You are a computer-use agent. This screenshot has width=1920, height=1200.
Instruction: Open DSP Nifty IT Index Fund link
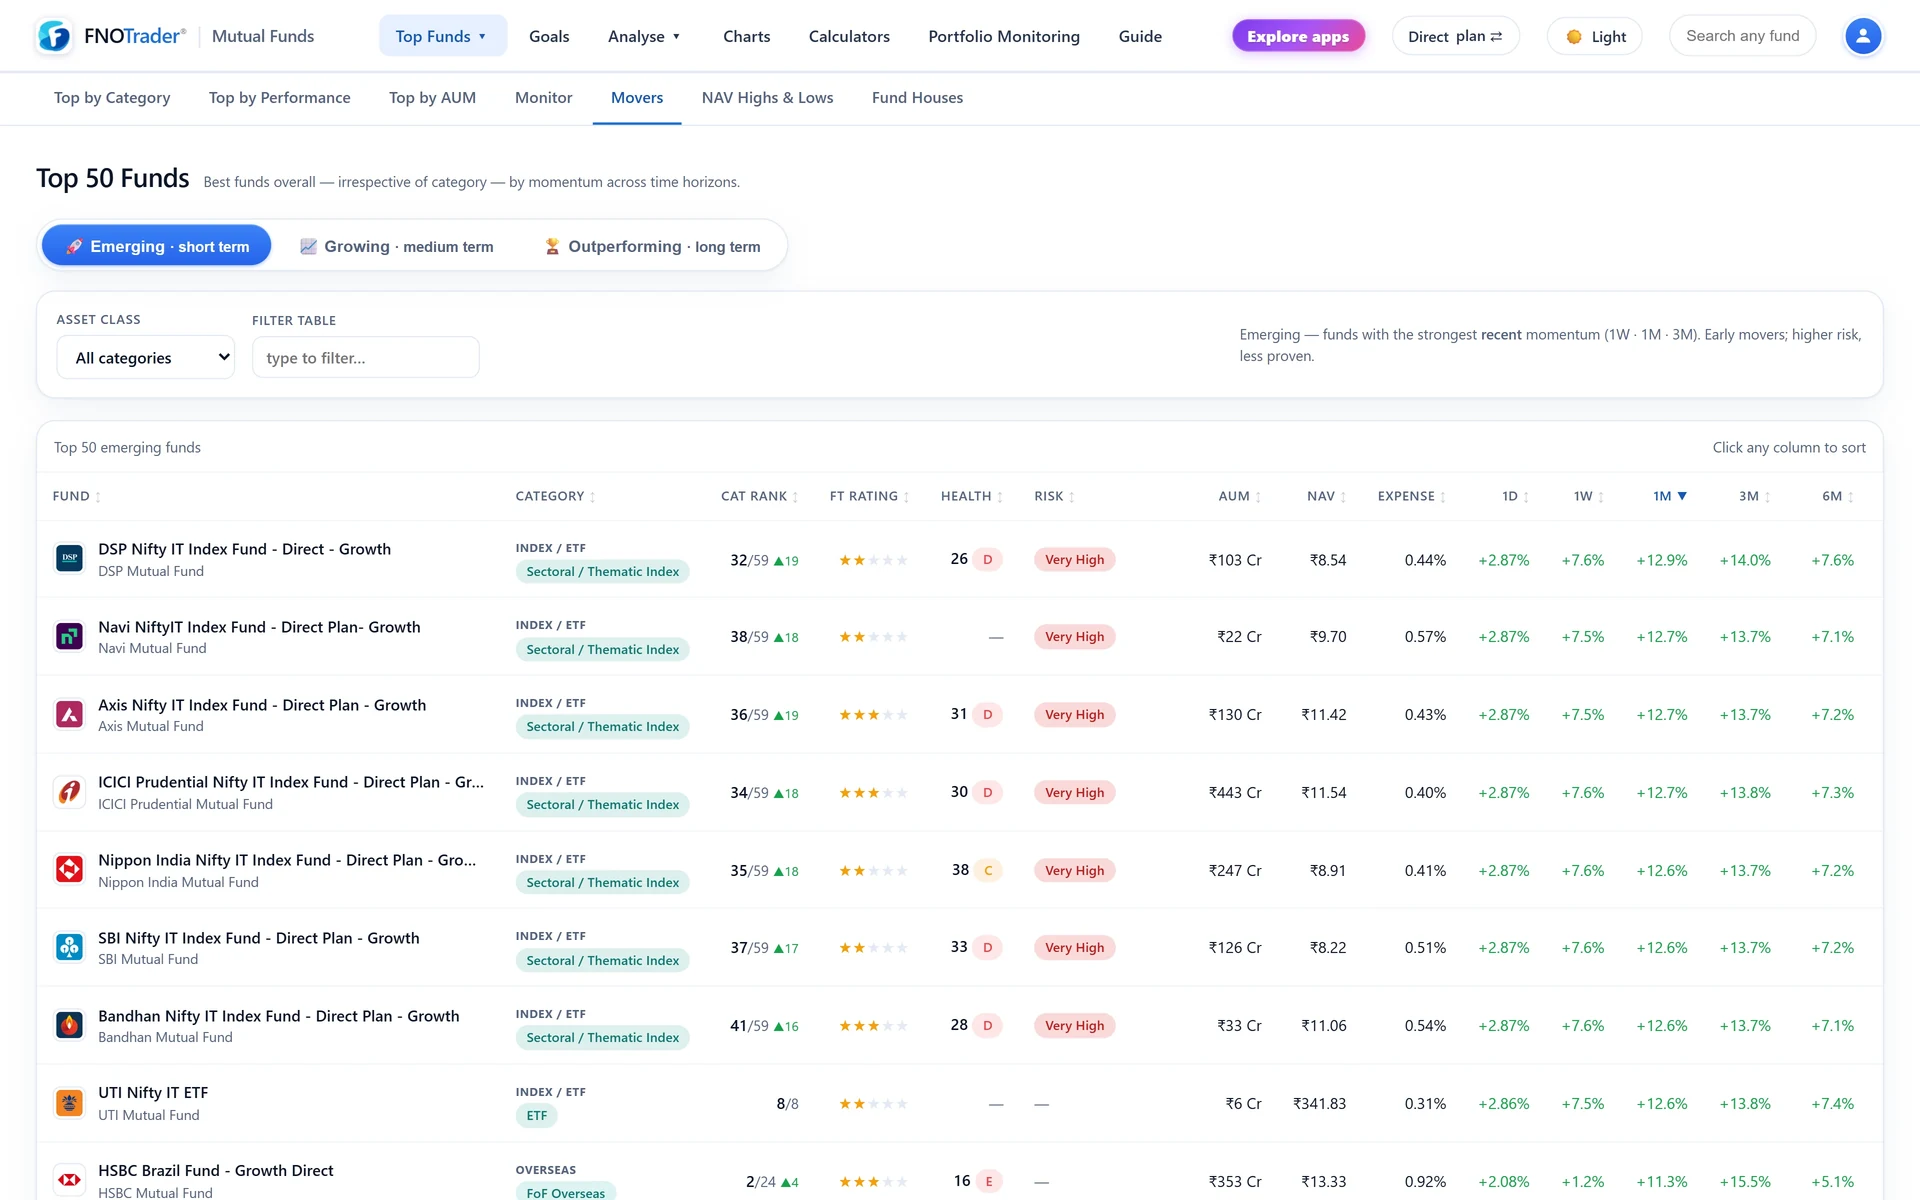[244, 549]
